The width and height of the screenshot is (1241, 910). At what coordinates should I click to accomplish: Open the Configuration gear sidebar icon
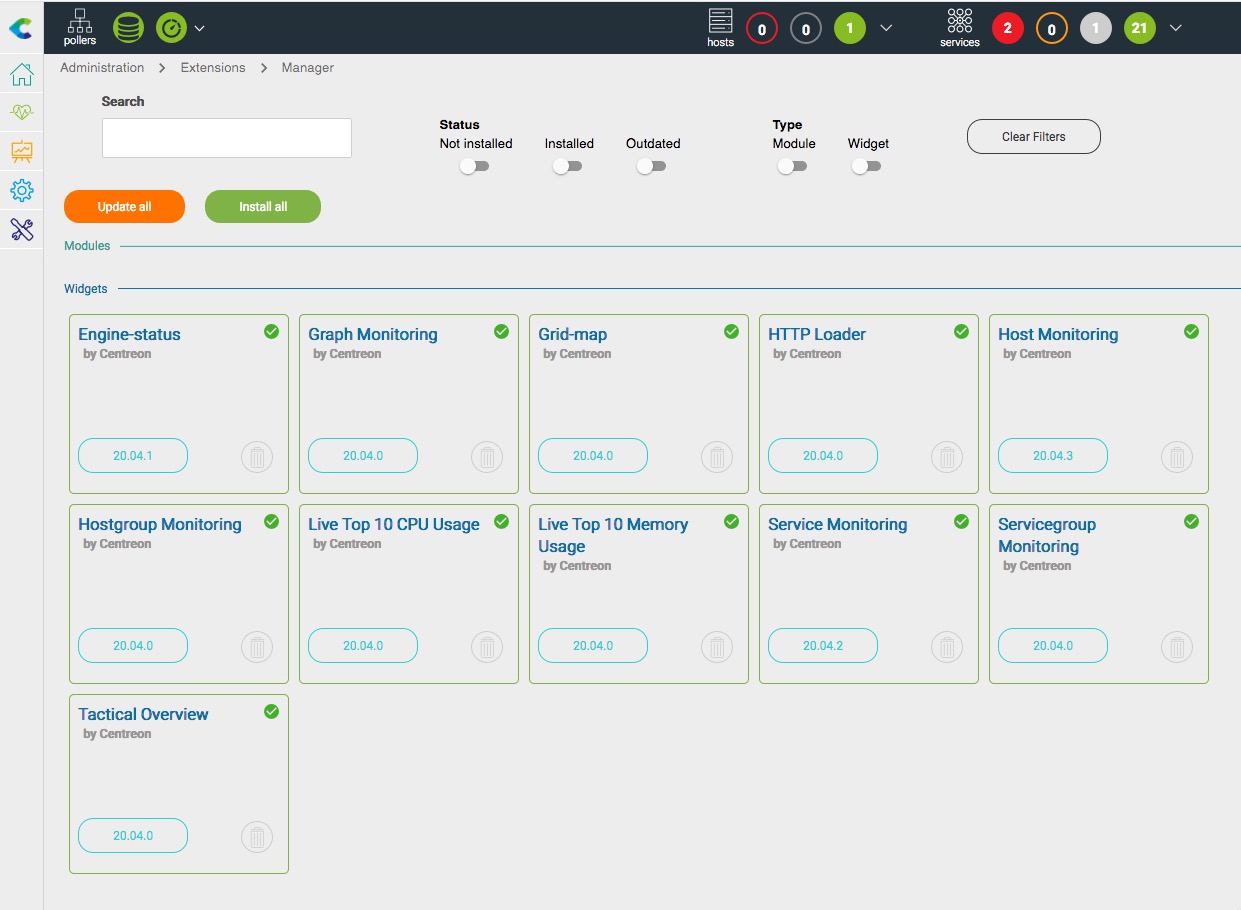pyautogui.click(x=22, y=190)
